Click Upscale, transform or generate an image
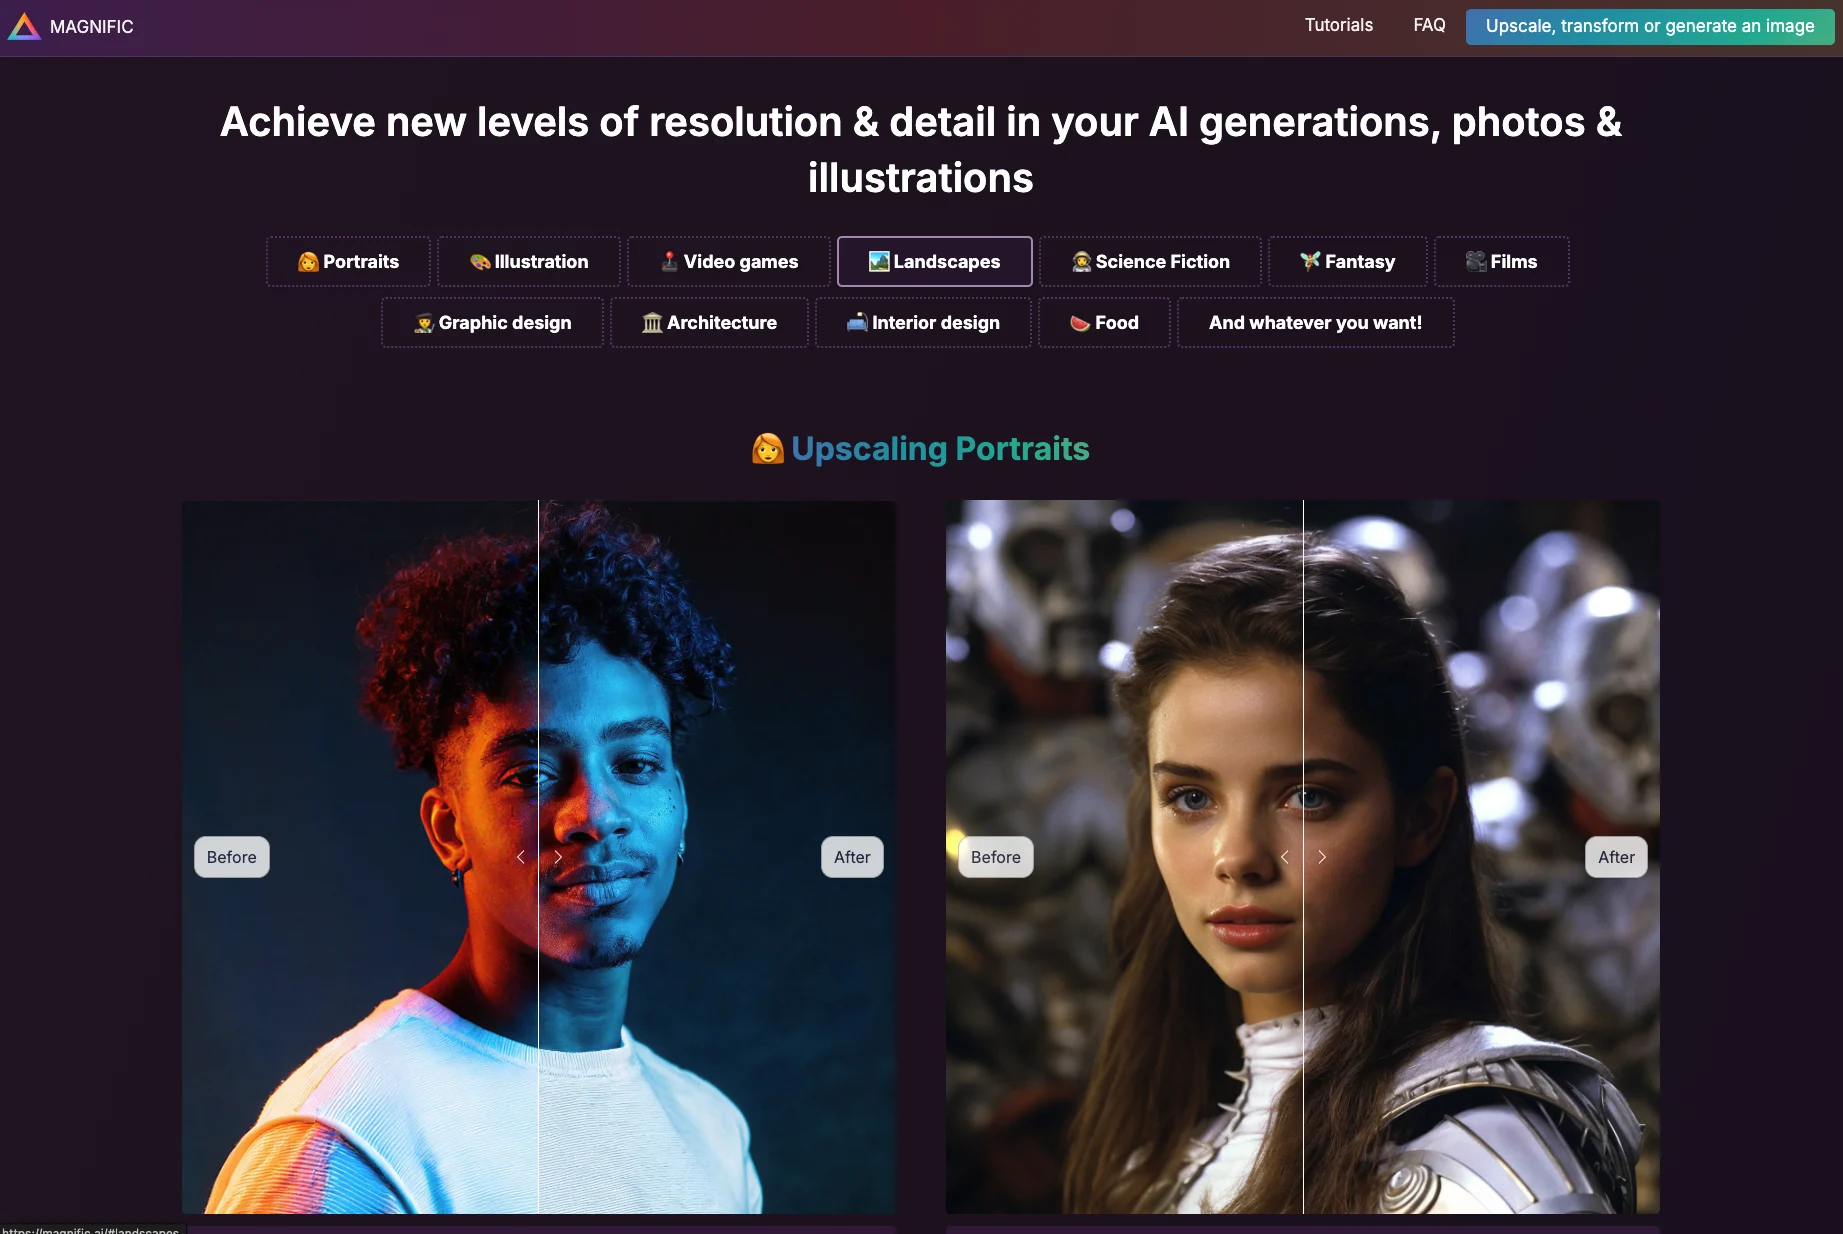The height and width of the screenshot is (1234, 1843). [x=1650, y=26]
